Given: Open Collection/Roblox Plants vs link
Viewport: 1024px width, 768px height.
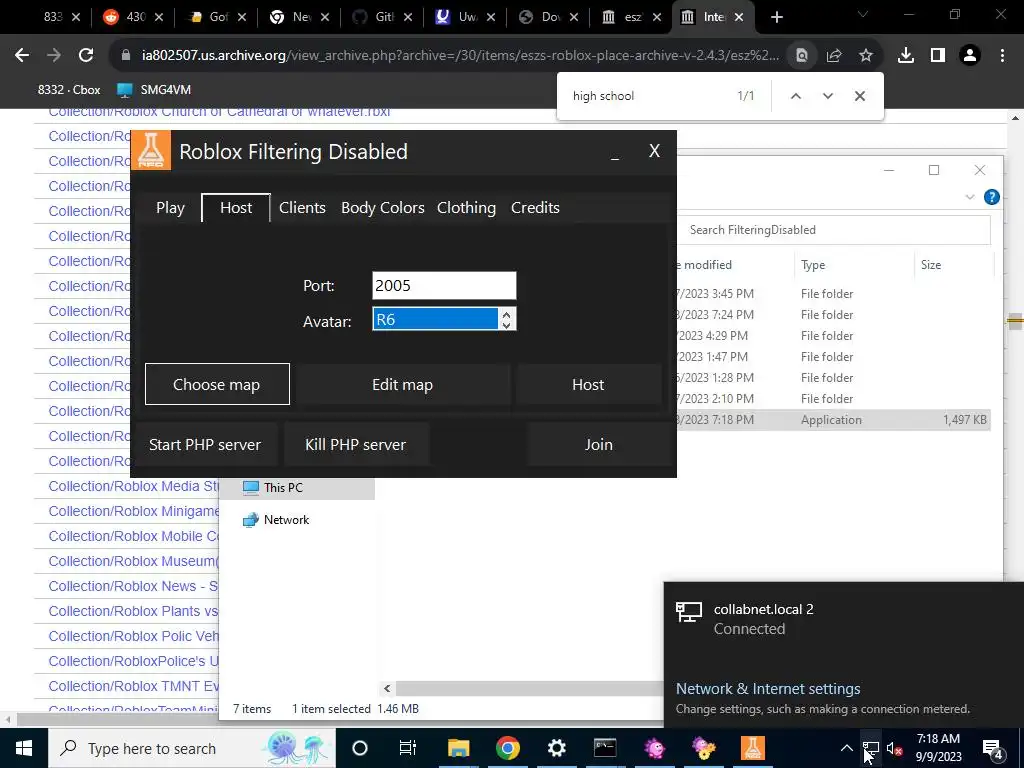Looking at the screenshot, I should pyautogui.click(x=133, y=611).
